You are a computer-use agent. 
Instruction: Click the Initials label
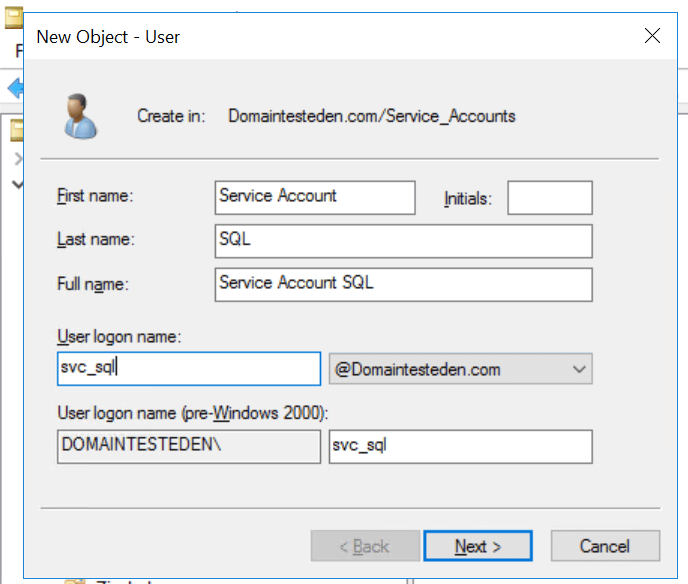pyautogui.click(x=468, y=198)
